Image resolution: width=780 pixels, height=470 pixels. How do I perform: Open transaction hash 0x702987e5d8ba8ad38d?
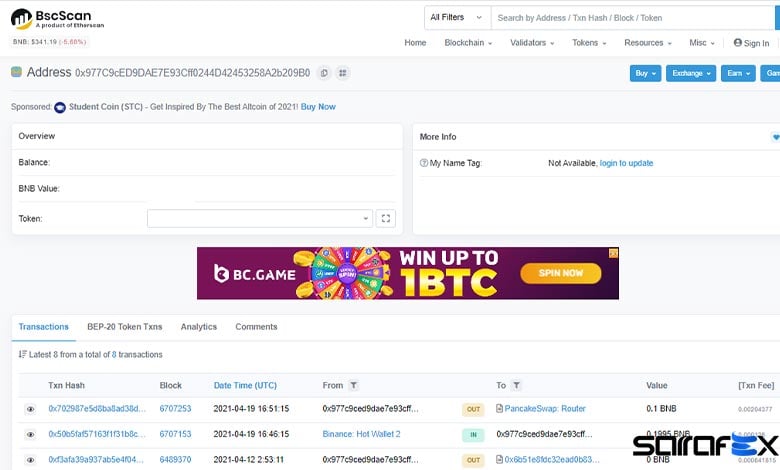pos(97,408)
